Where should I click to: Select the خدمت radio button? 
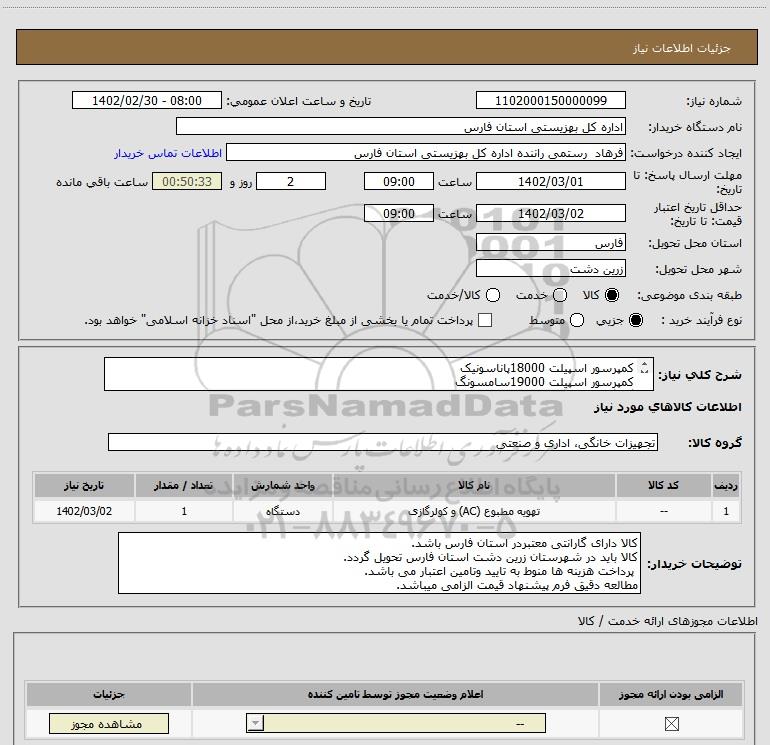560,295
